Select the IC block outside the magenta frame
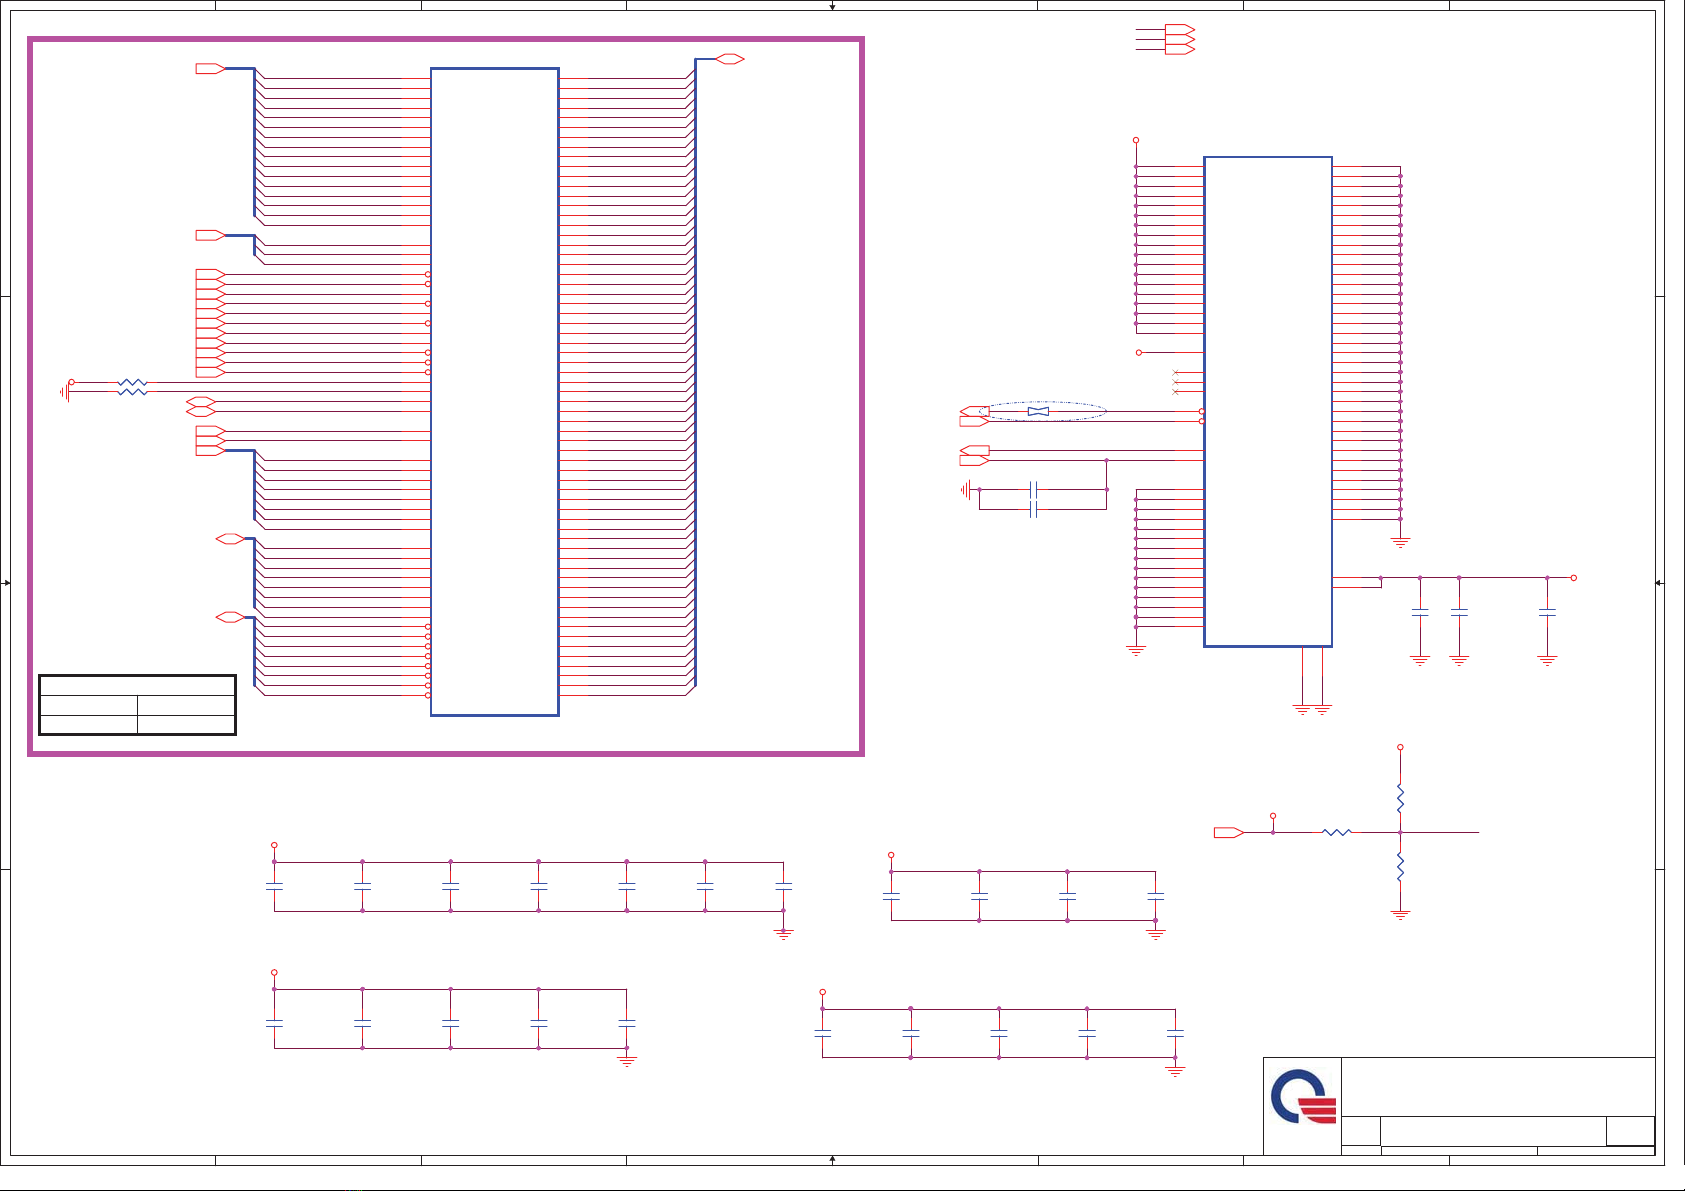This screenshot has height=1191, width=1685. tap(1268, 402)
